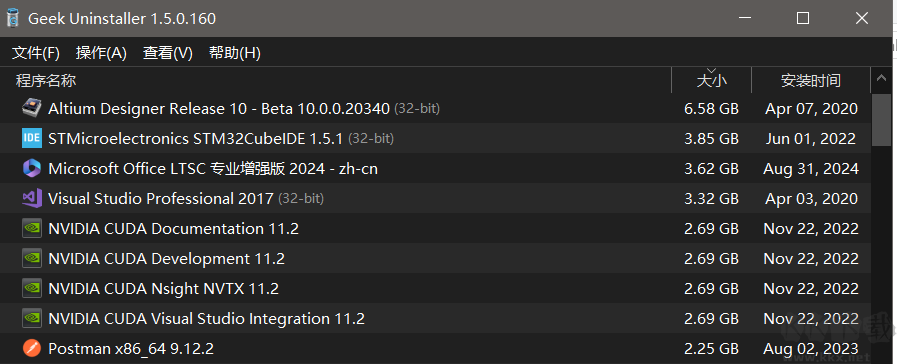
Task: Click the NVIDIA CUDA Development icon
Action: coord(31,259)
